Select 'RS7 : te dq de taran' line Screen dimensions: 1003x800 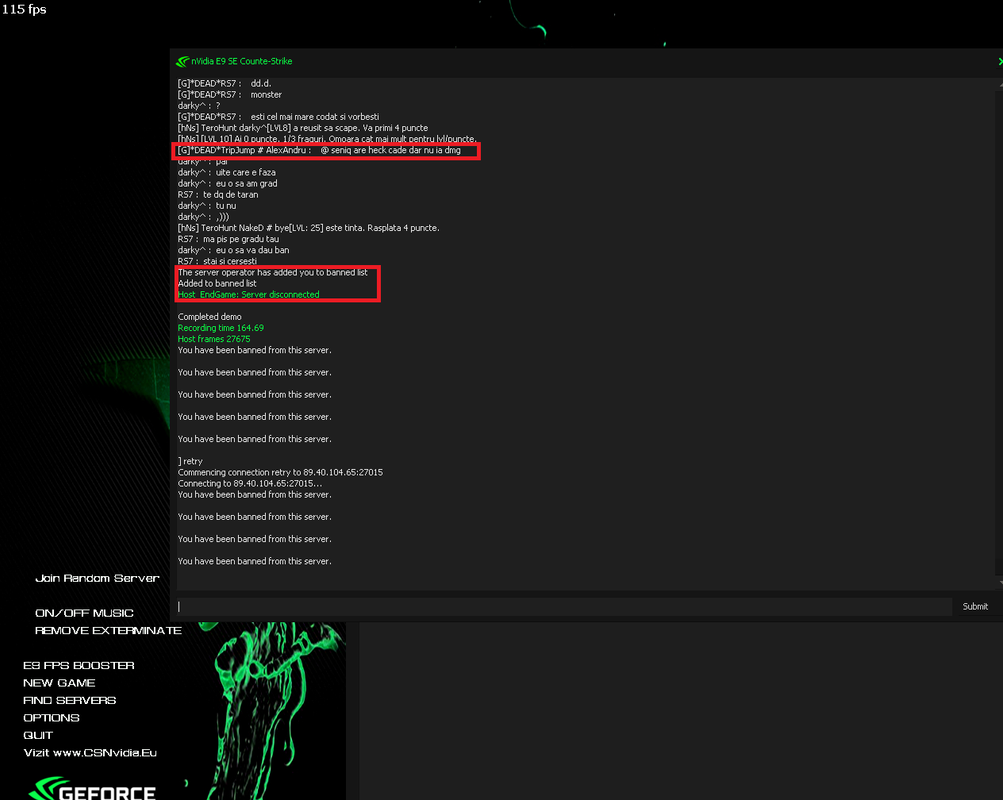[218, 194]
